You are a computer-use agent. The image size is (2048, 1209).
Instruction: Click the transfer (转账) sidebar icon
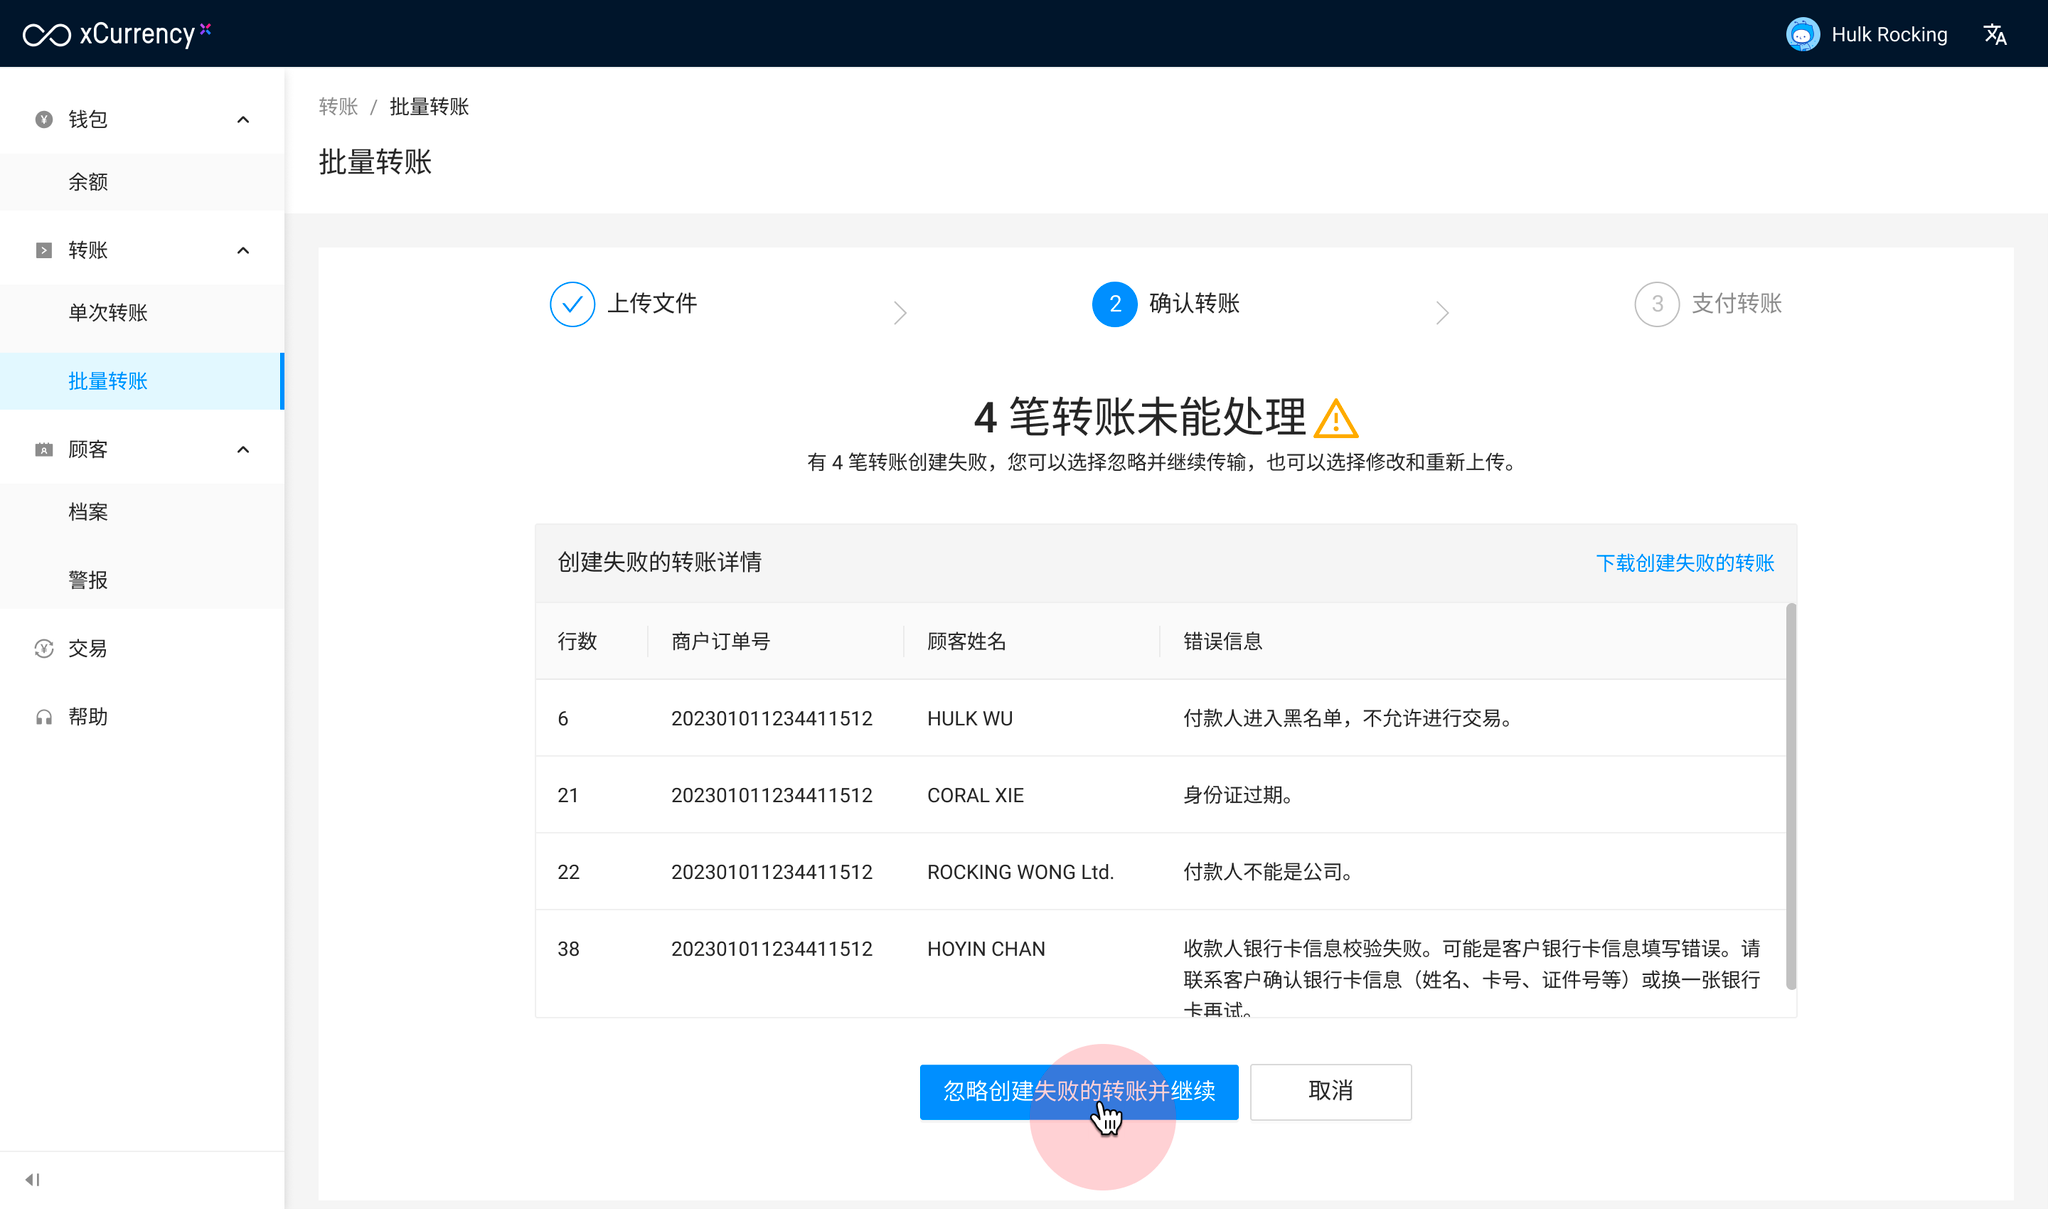pyautogui.click(x=44, y=250)
